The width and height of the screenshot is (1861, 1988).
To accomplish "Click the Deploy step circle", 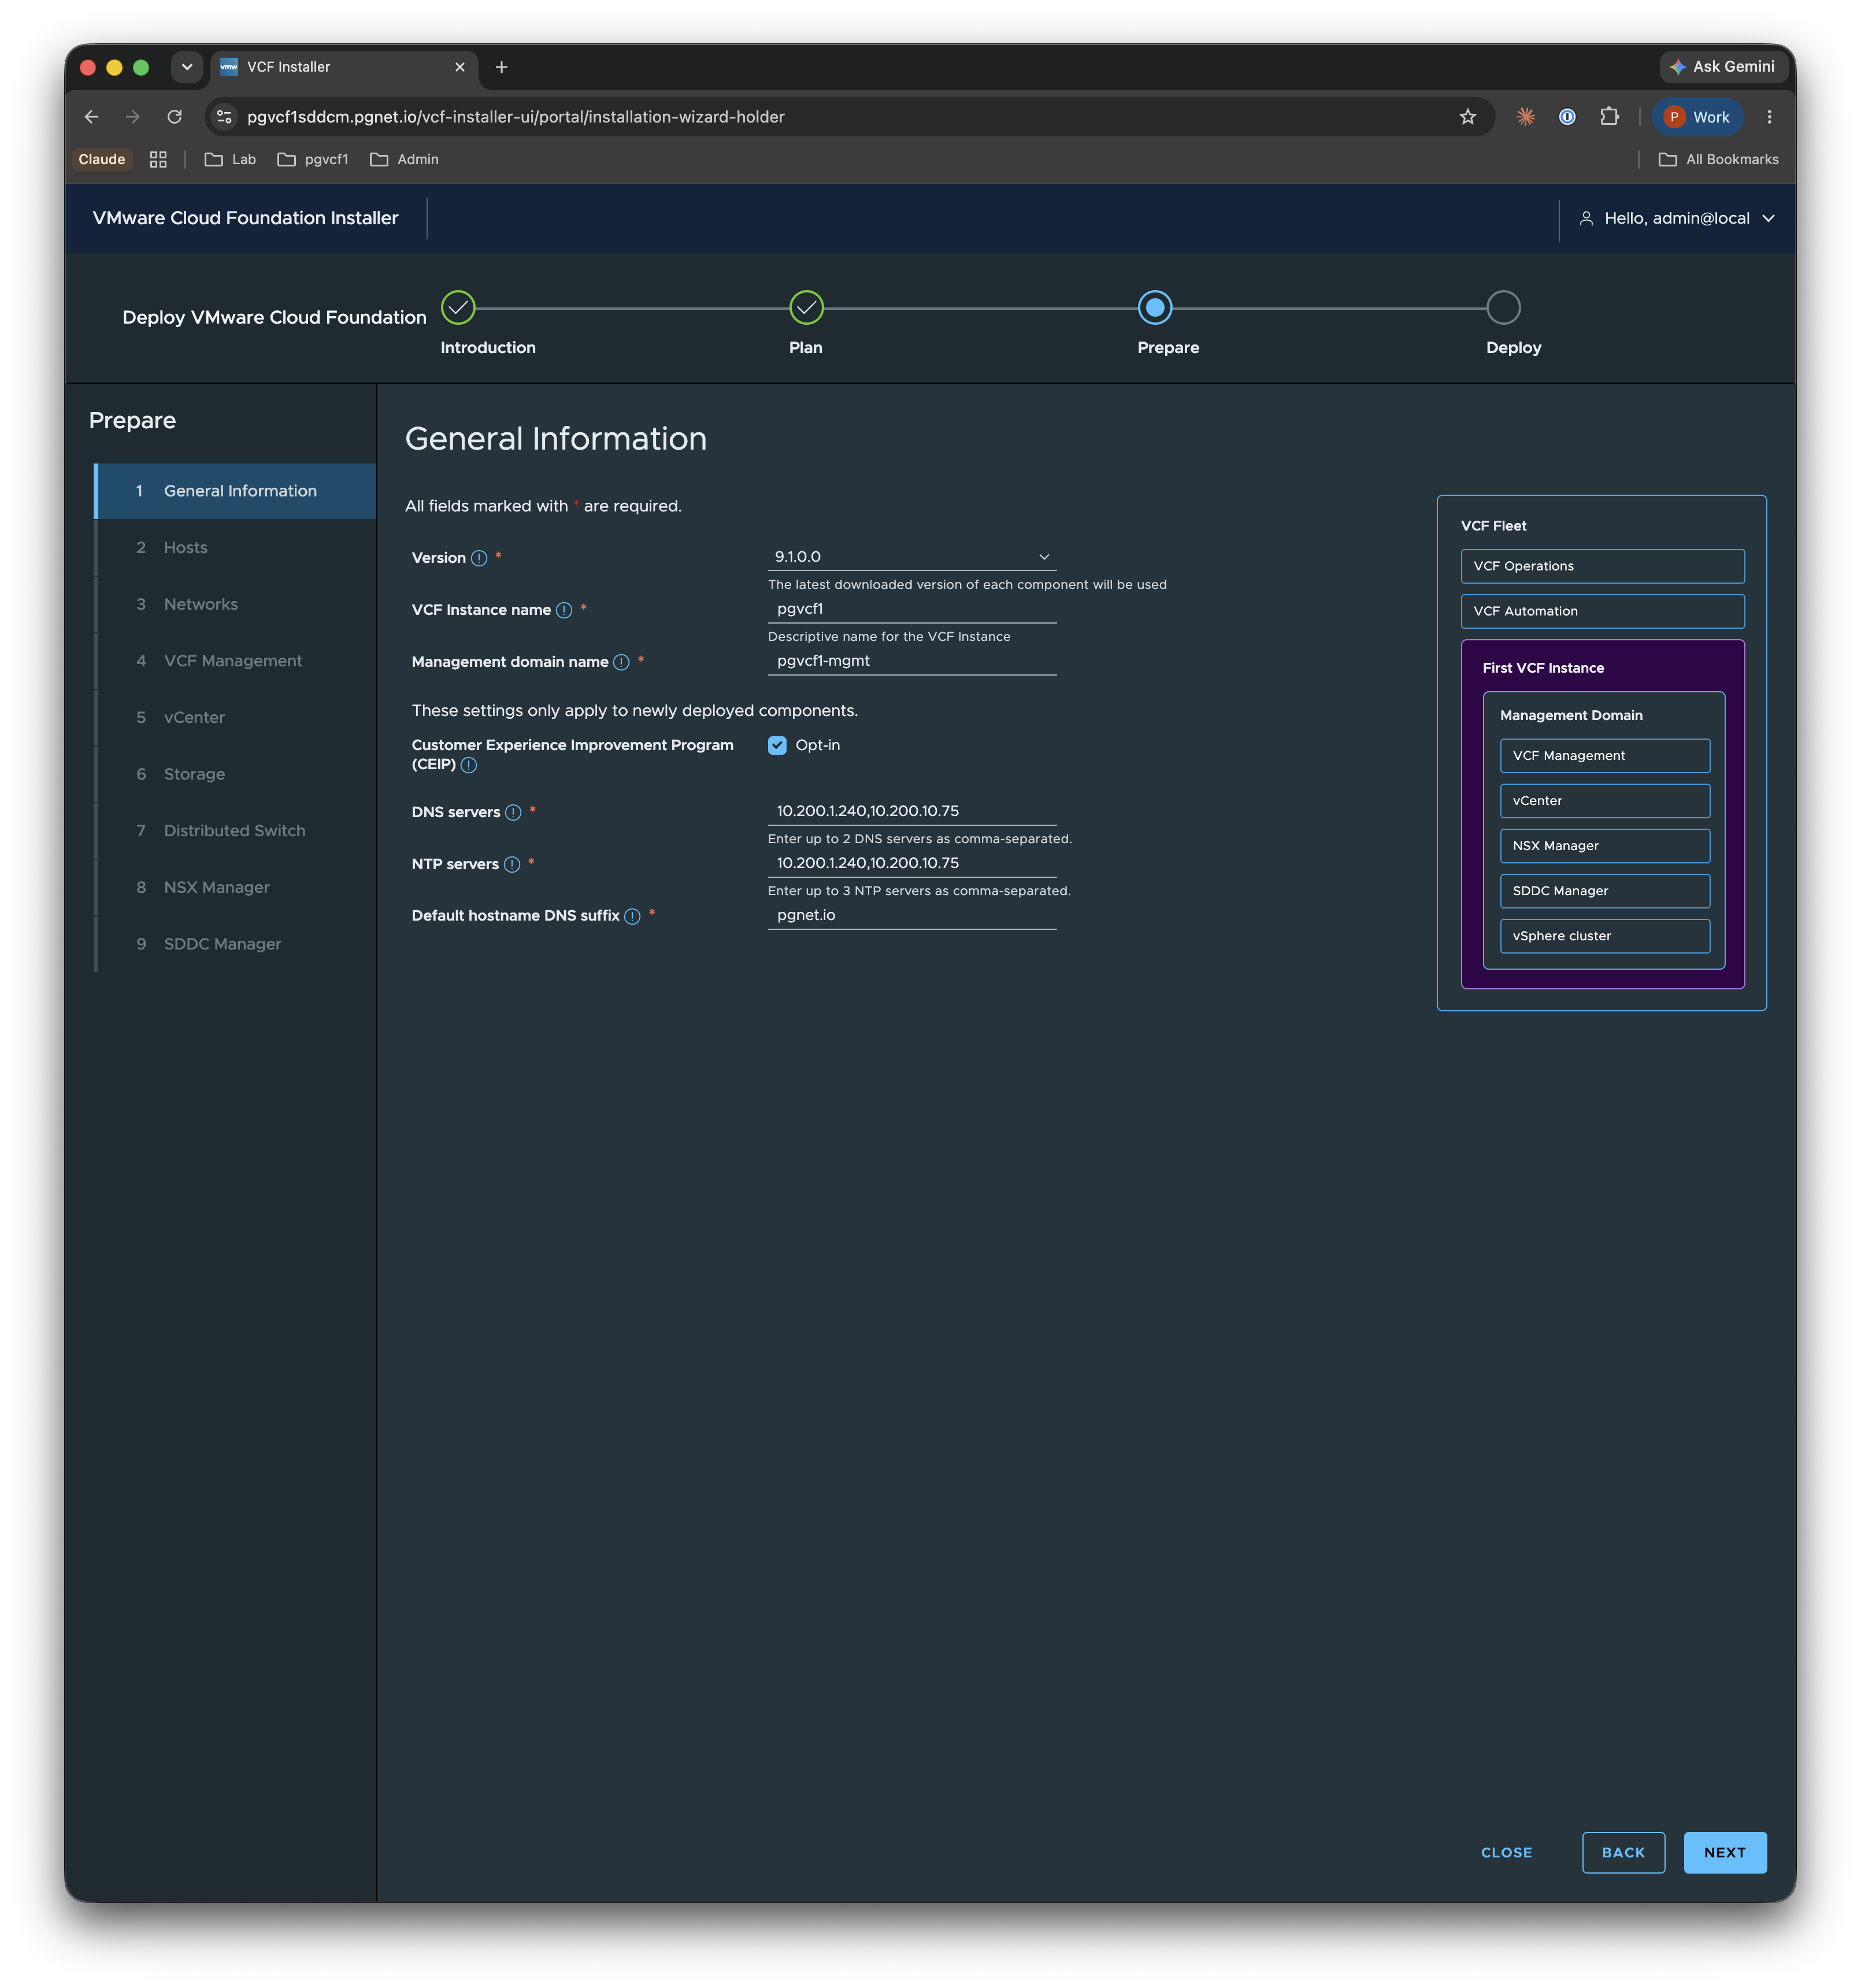I will [1503, 308].
